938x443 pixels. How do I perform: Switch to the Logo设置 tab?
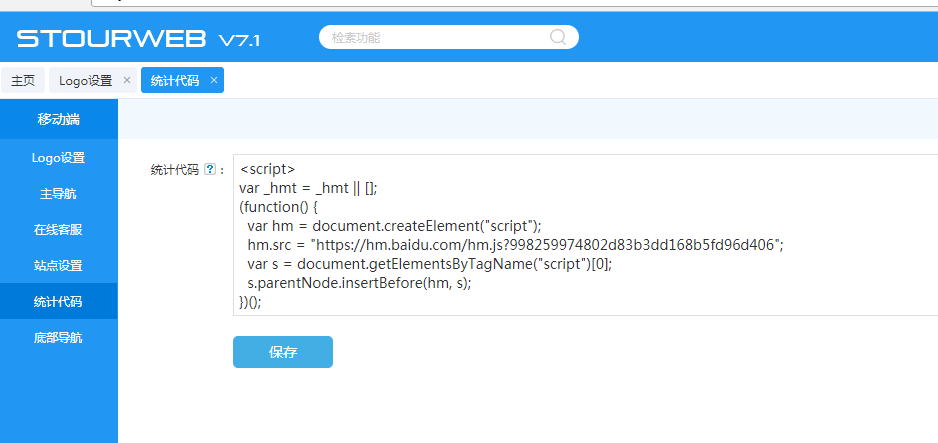(85, 80)
